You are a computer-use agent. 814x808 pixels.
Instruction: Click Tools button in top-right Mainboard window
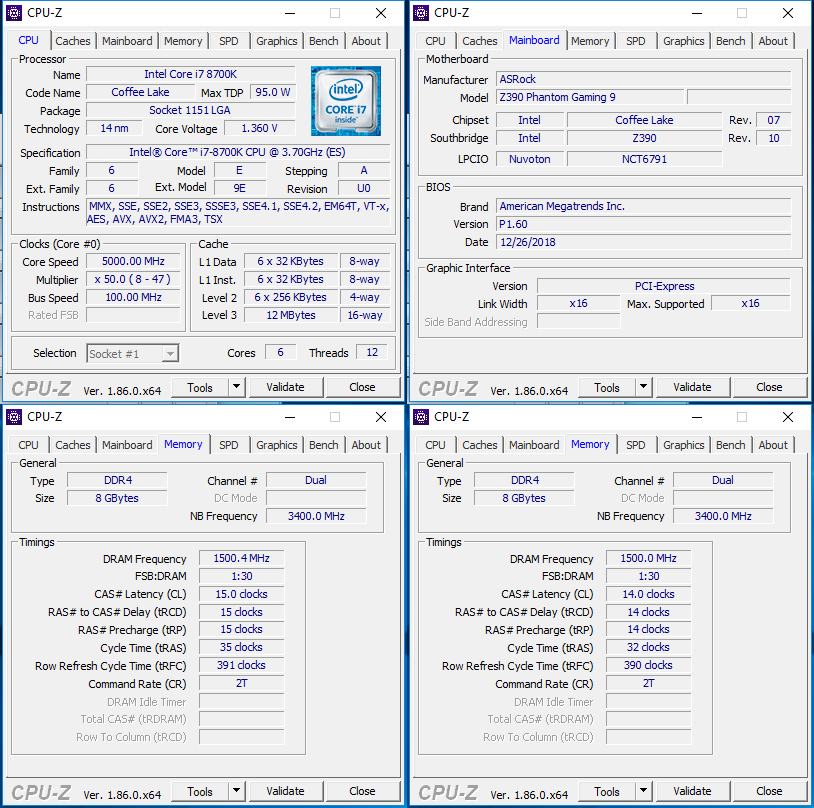pos(607,387)
